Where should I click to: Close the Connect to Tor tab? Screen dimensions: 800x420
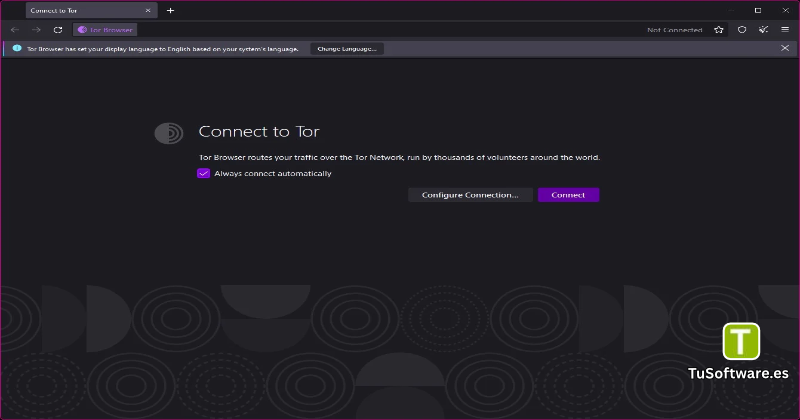(148, 10)
